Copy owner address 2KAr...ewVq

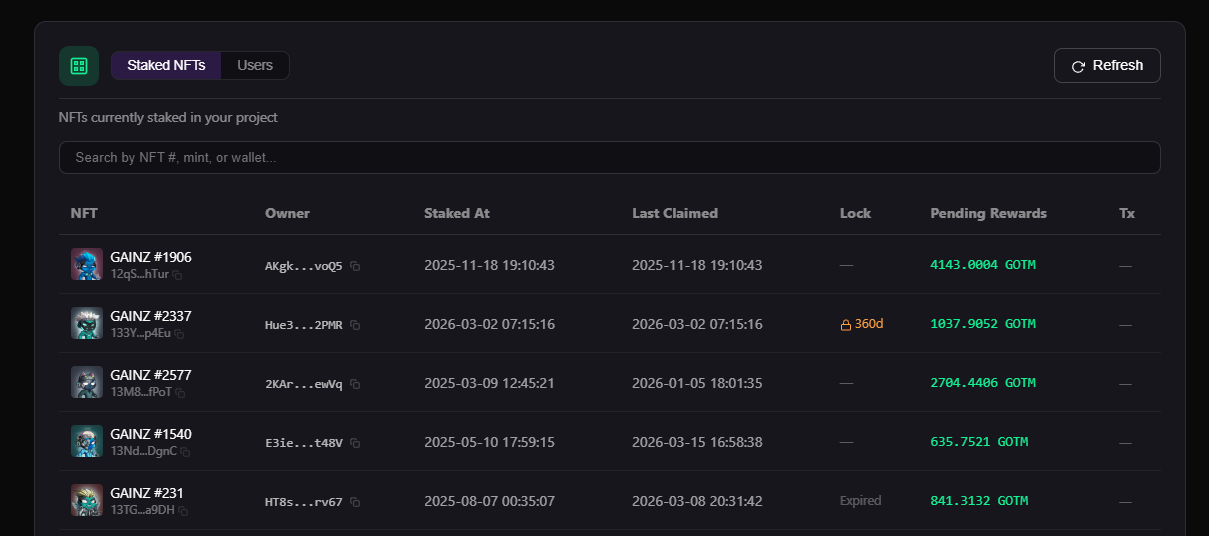pyautogui.click(x=355, y=384)
